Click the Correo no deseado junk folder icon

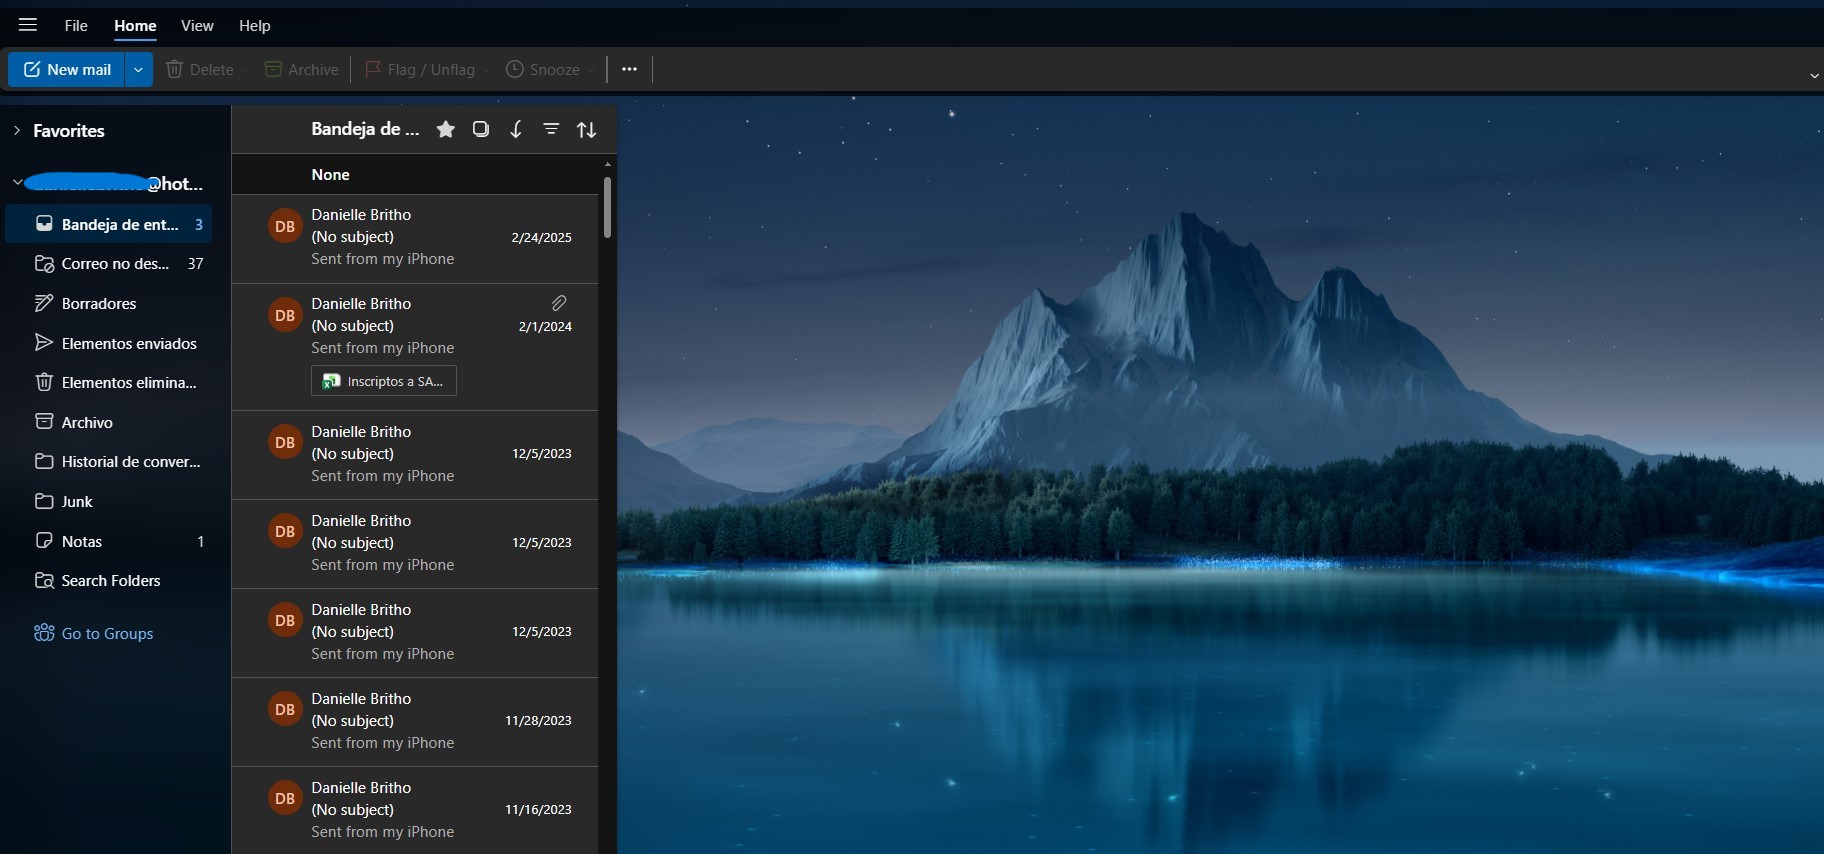click(x=44, y=264)
